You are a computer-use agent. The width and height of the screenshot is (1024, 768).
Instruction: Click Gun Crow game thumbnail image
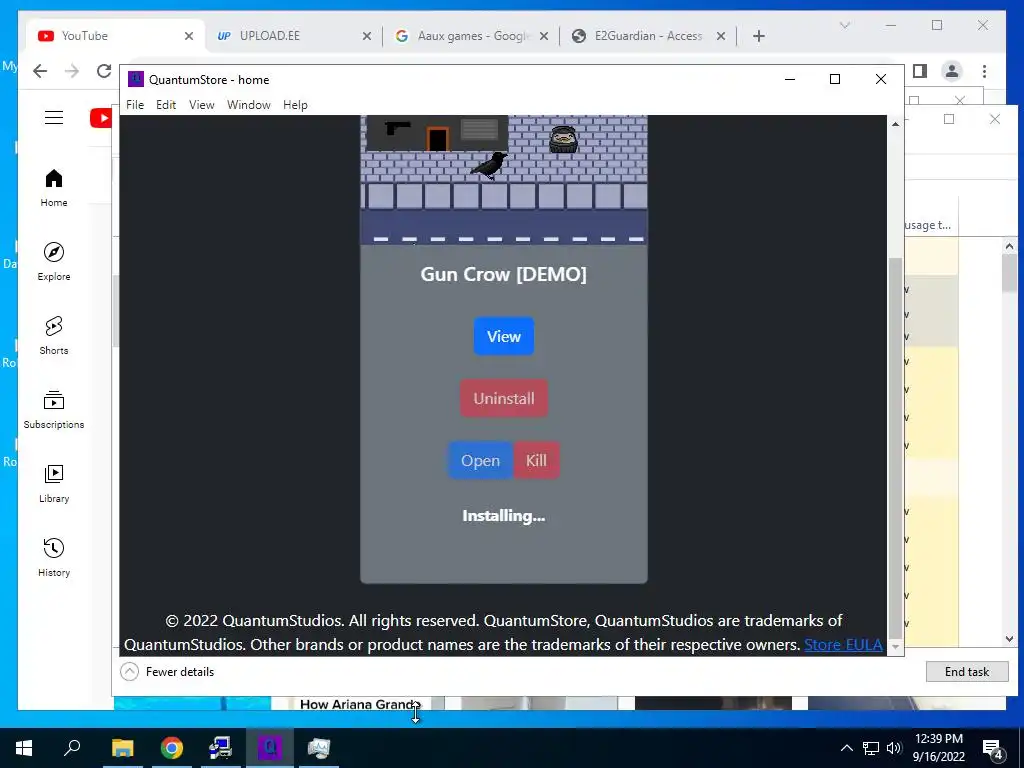click(504, 180)
